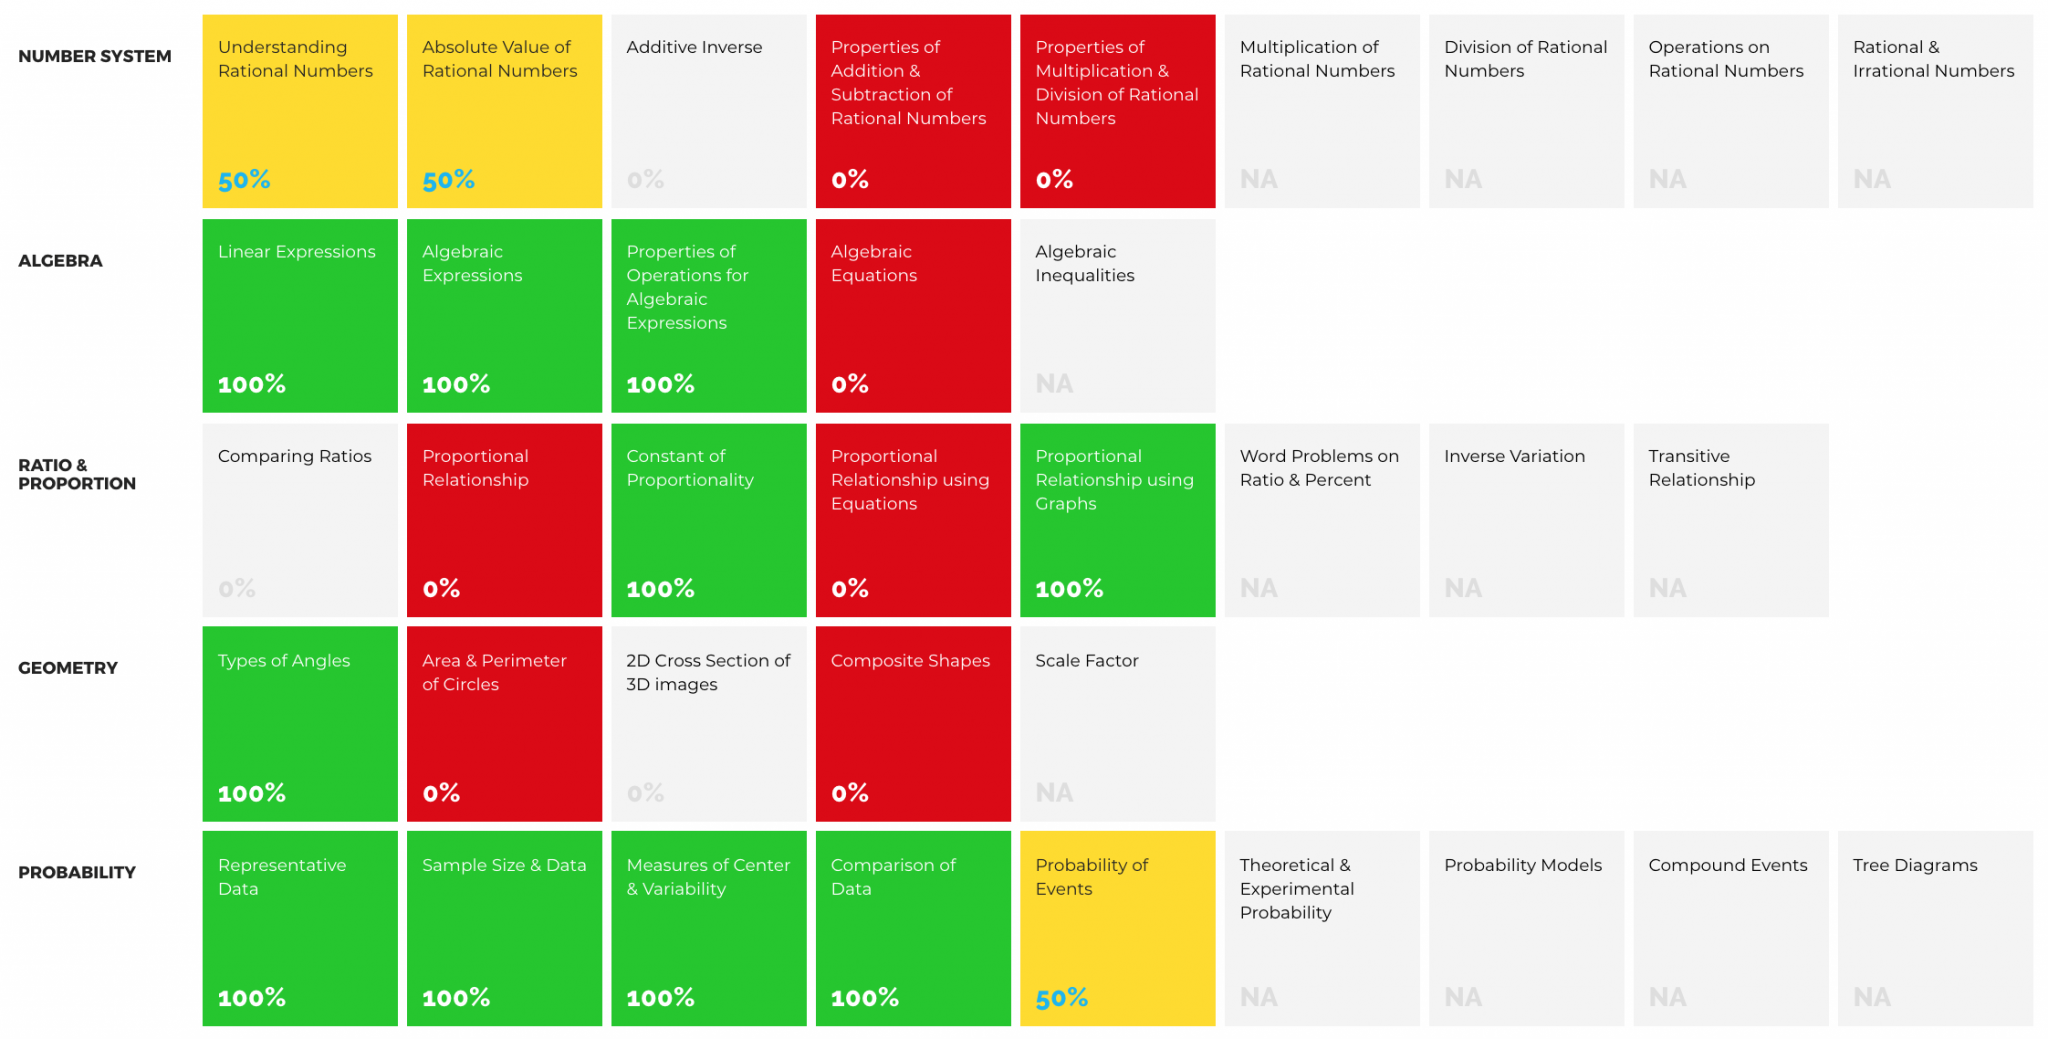The image size is (2048, 1039).
Task: Open the Inverse Variation tile
Action: pyautogui.click(x=1526, y=520)
